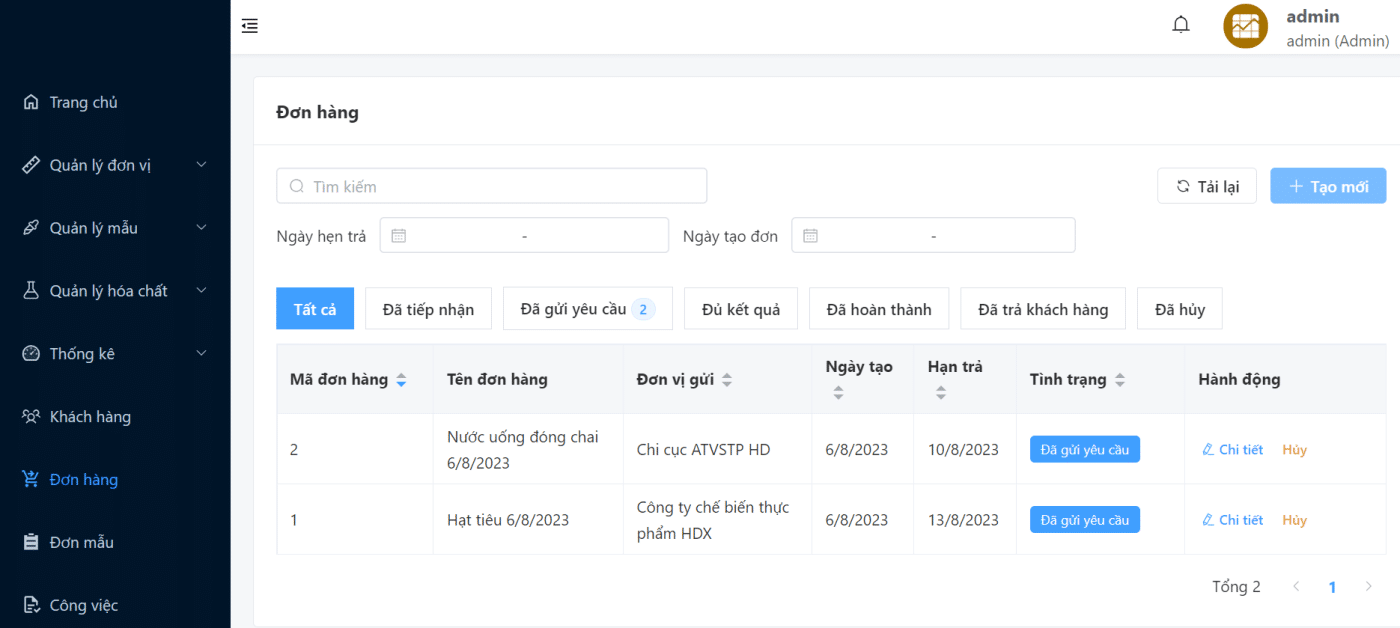The image size is (1400, 628).
Task: Switch to Đã gửi yêu cầu tab
Action: pos(587,309)
